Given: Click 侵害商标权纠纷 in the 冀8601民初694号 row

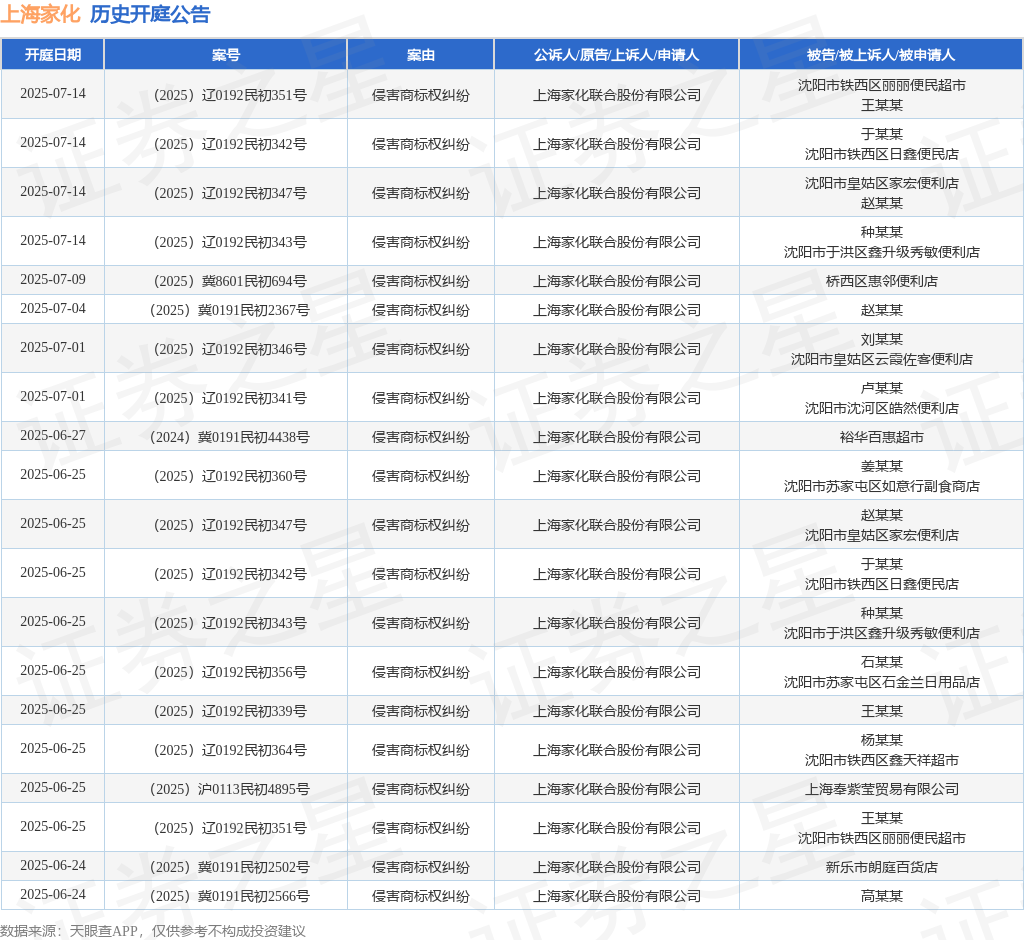Looking at the screenshot, I should pyautogui.click(x=421, y=281).
